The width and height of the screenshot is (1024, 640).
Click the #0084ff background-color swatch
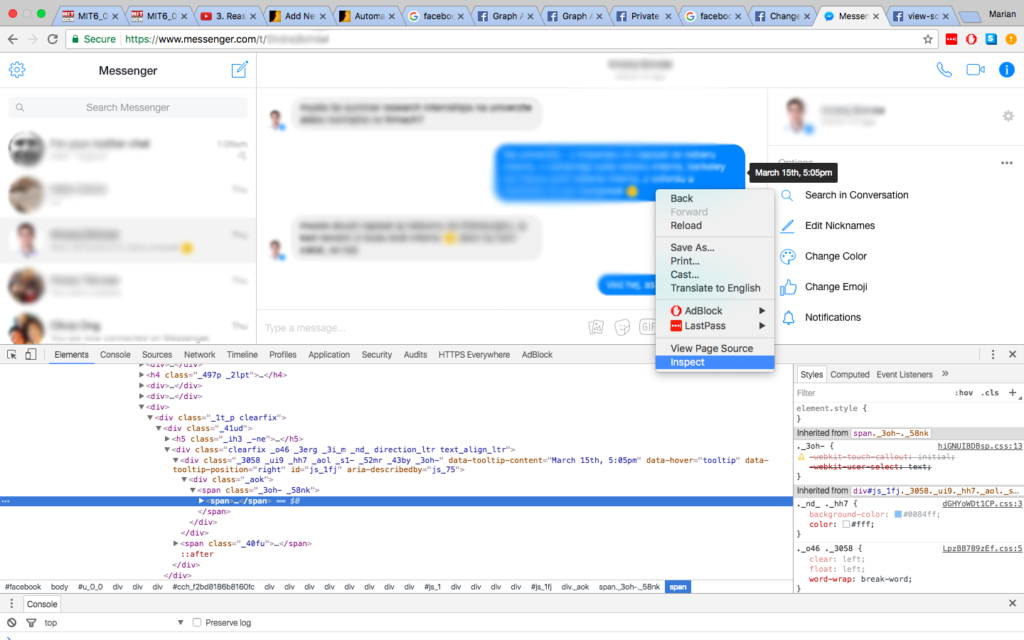click(x=898, y=513)
